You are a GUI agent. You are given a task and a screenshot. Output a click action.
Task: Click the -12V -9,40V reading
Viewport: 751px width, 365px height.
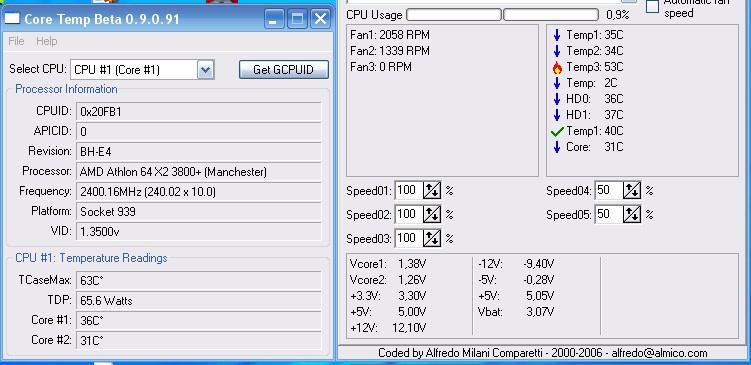click(516, 263)
